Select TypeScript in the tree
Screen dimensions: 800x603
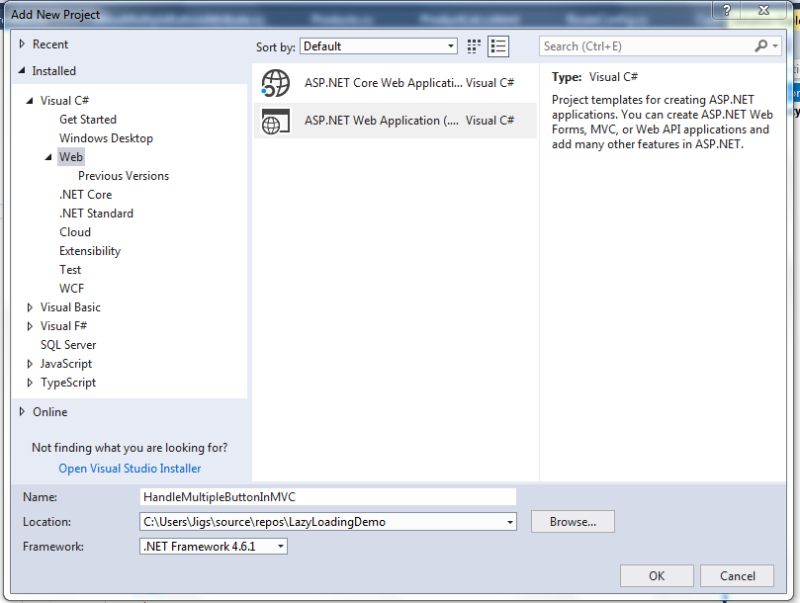pos(68,383)
